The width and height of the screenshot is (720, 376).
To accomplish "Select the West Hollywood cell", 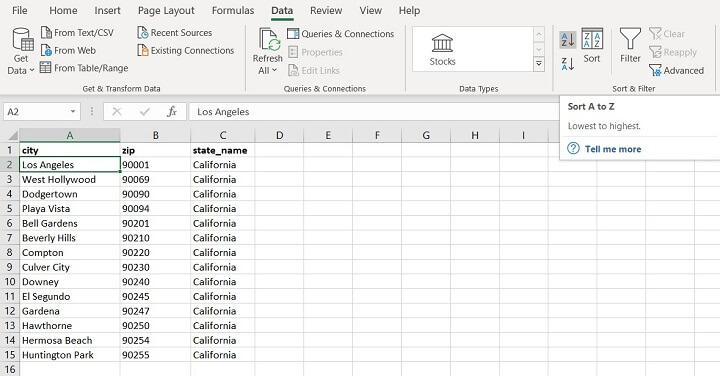I will pyautogui.click(x=70, y=180).
